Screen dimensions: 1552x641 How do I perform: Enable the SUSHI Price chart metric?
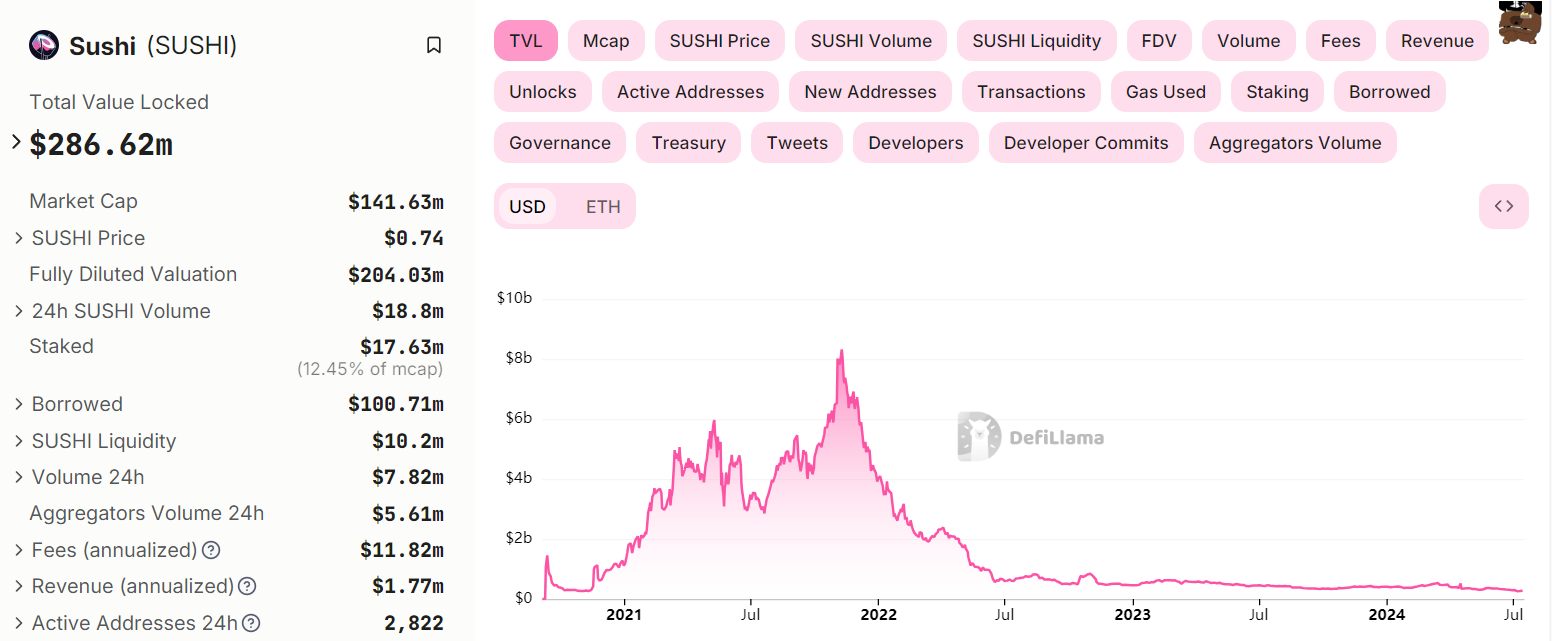point(720,41)
